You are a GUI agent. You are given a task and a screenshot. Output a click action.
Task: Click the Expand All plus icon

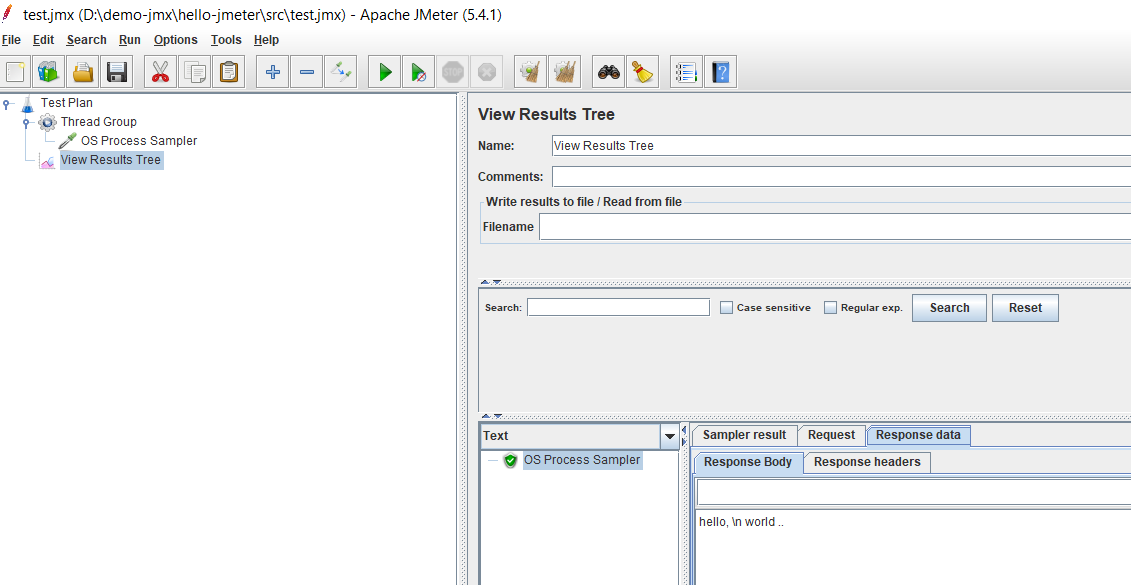[273, 71]
